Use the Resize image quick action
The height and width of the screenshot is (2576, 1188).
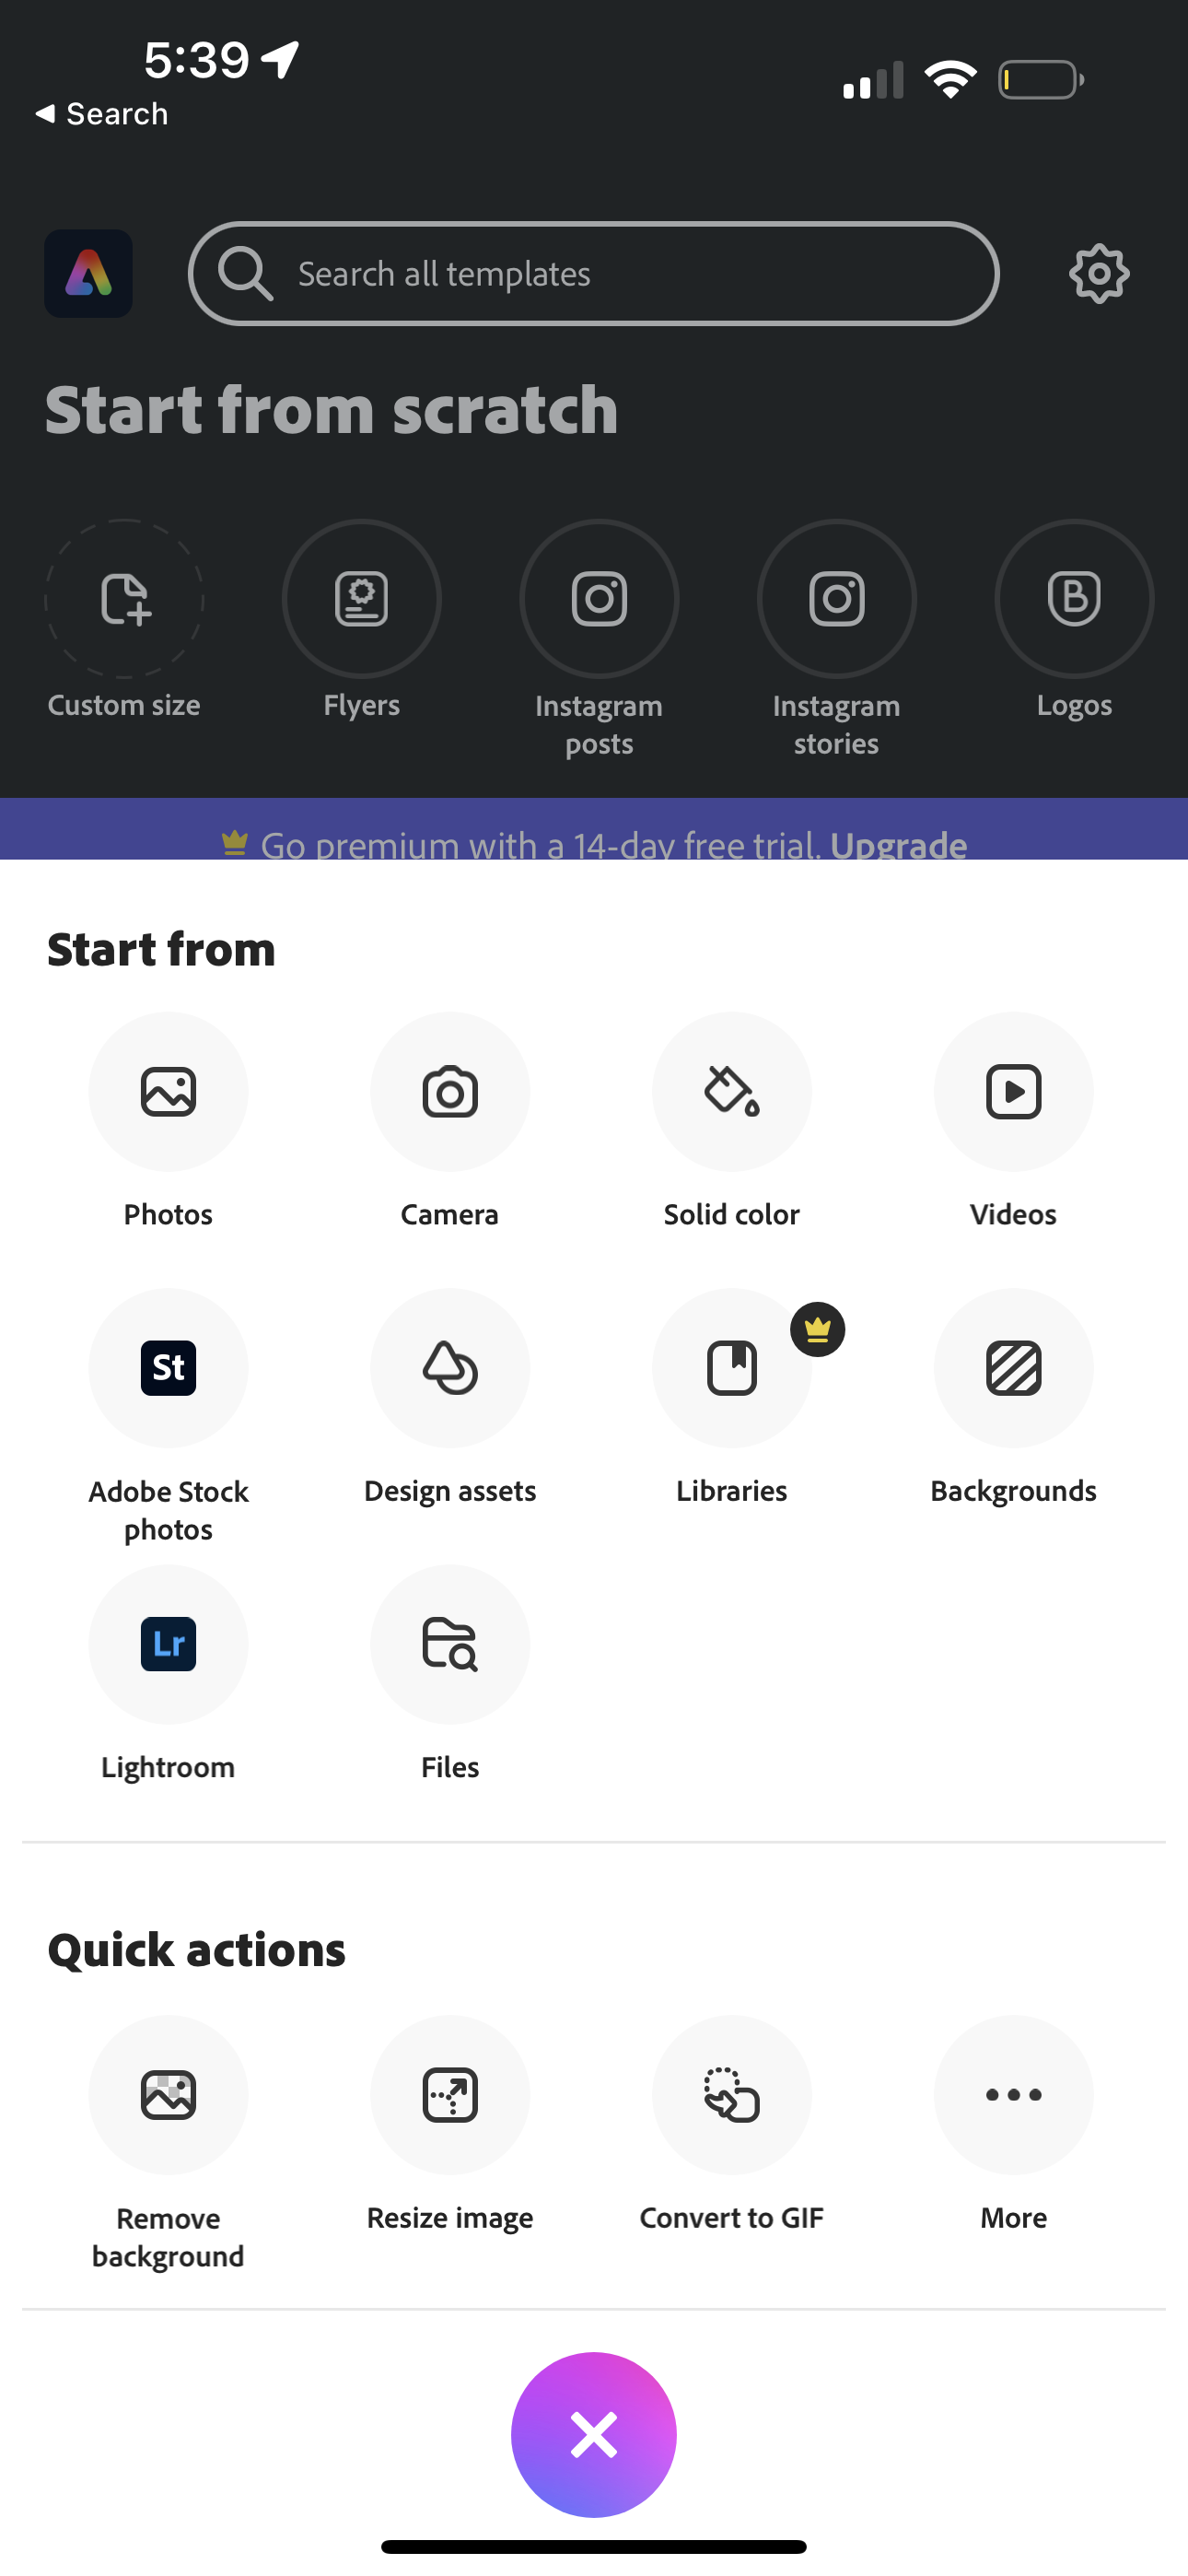point(450,2097)
